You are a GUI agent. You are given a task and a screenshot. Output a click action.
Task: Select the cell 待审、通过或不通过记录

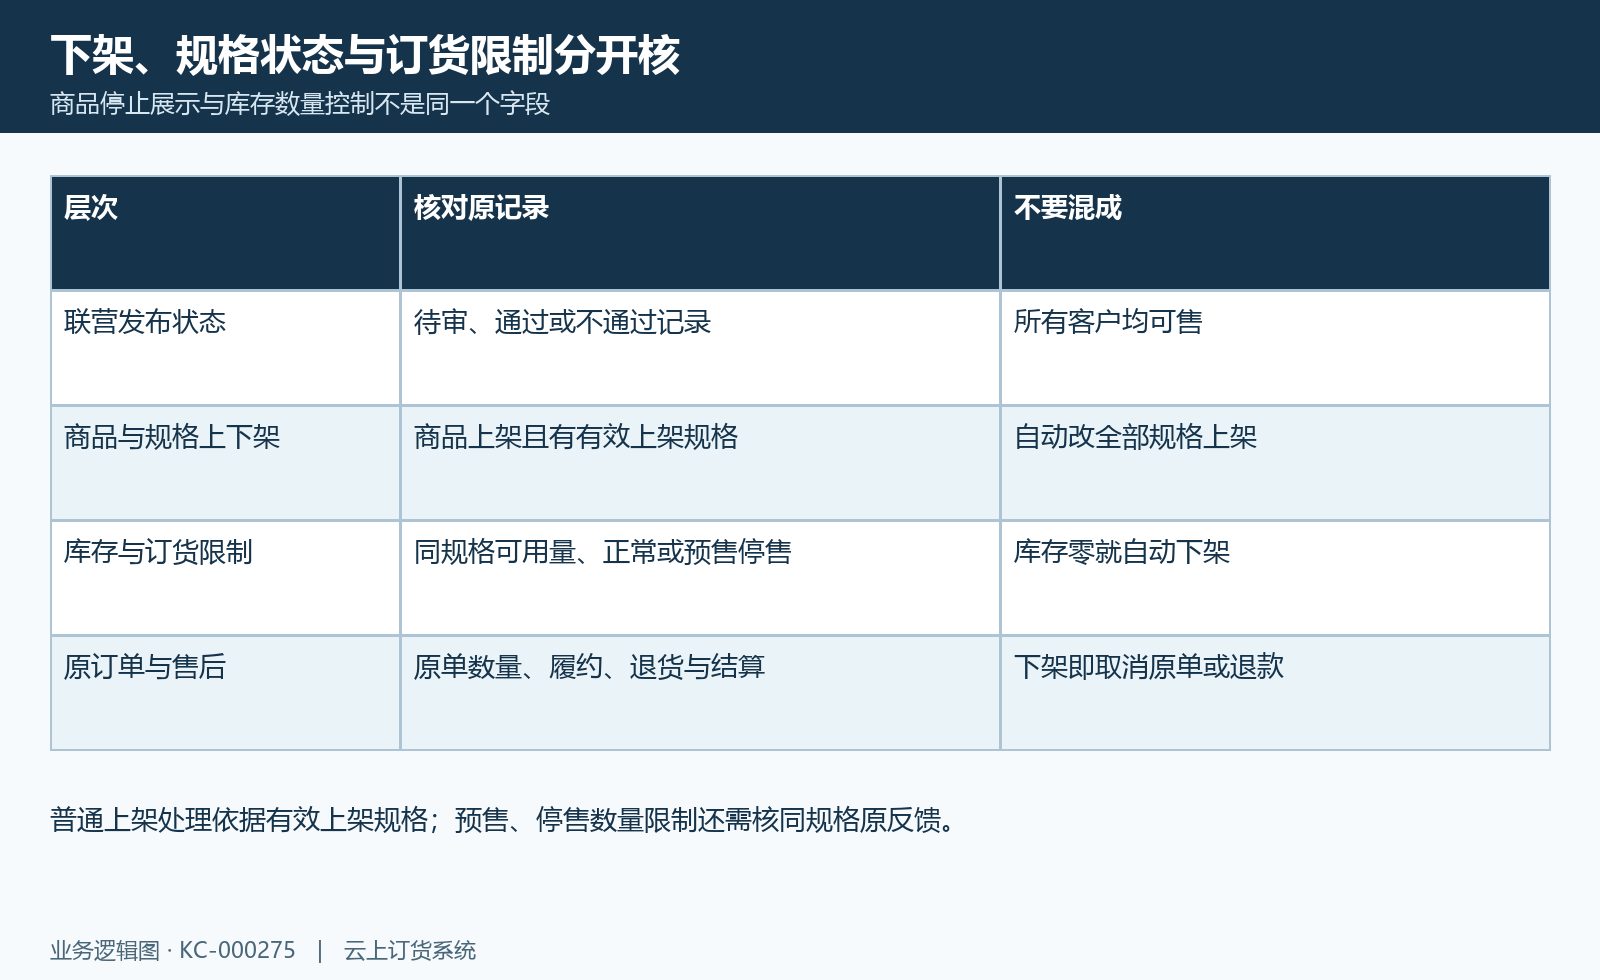pyautogui.click(x=700, y=348)
